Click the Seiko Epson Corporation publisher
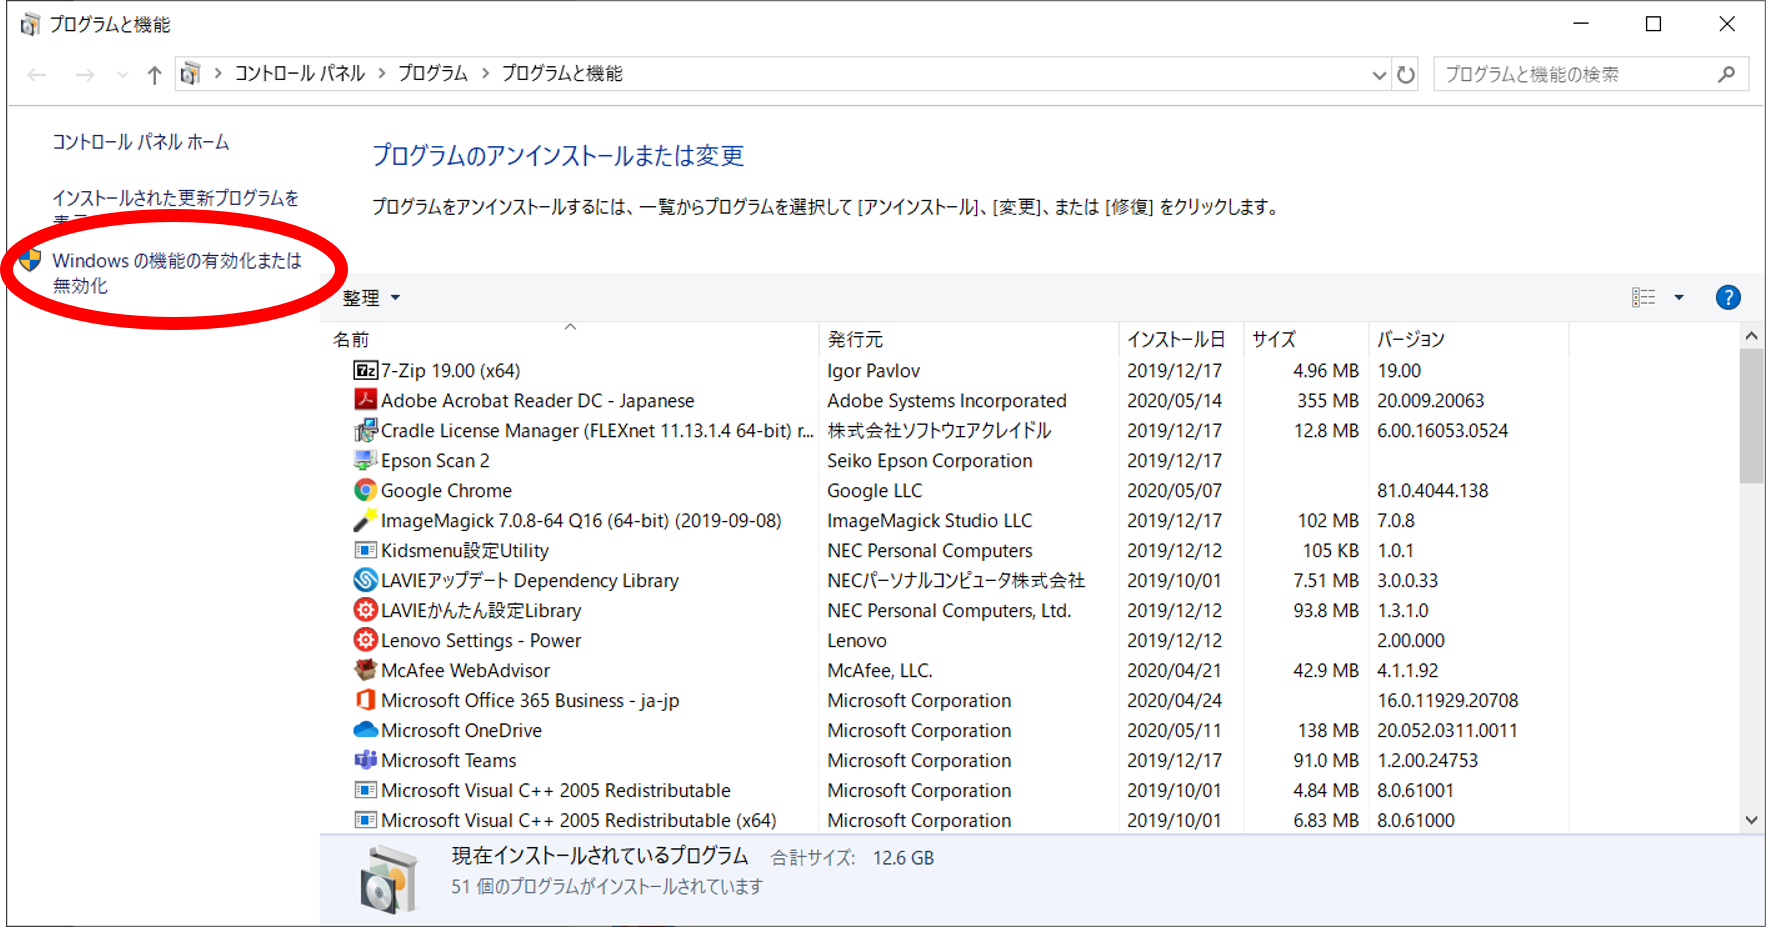The height and width of the screenshot is (927, 1766). [929, 460]
